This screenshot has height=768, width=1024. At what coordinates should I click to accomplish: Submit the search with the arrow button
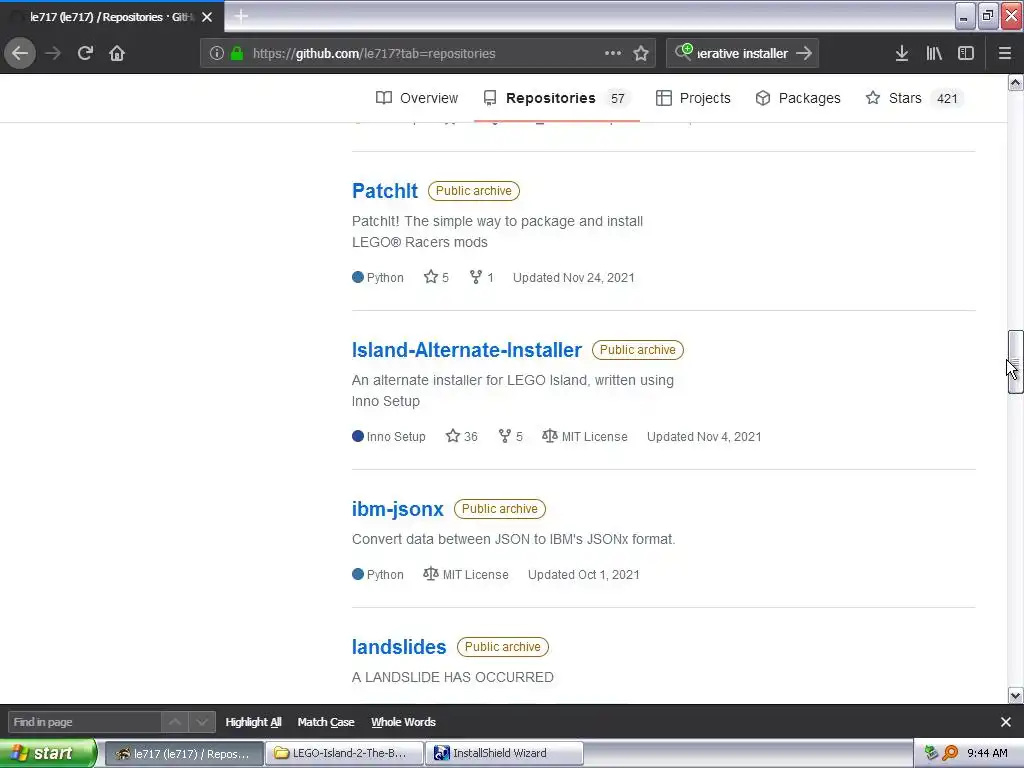804,53
